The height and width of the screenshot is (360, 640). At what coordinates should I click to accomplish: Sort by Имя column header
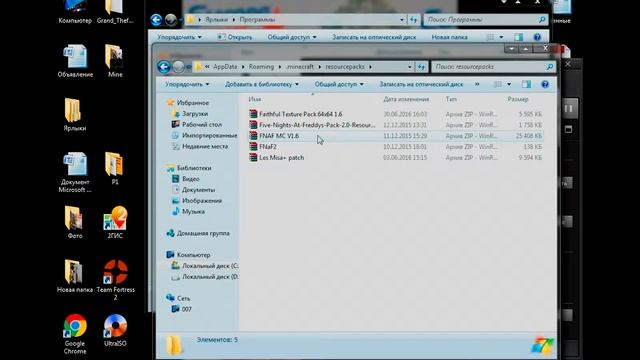point(255,99)
